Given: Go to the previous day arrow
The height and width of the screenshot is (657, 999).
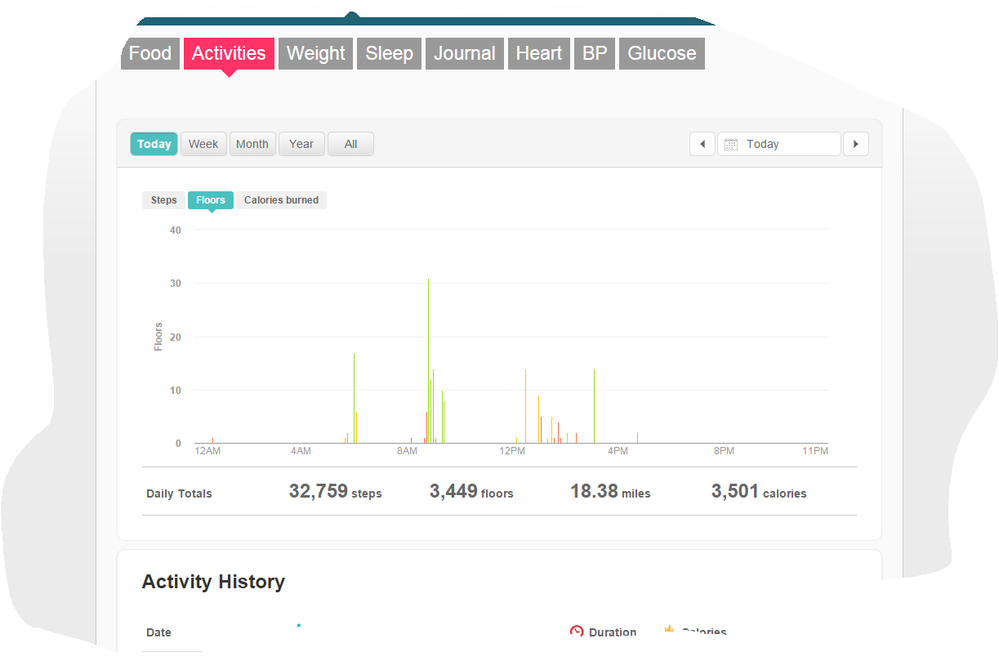Looking at the screenshot, I should pyautogui.click(x=702, y=144).
